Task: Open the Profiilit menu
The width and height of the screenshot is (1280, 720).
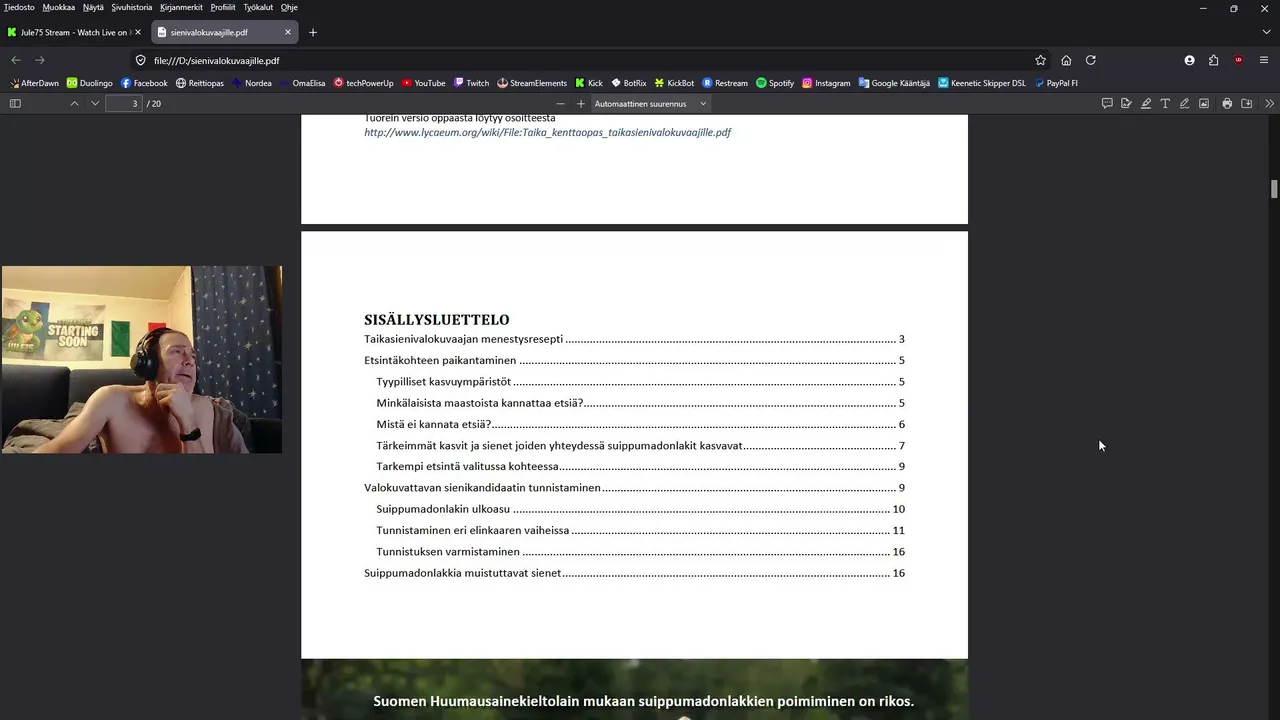Action: pos(223,7)
